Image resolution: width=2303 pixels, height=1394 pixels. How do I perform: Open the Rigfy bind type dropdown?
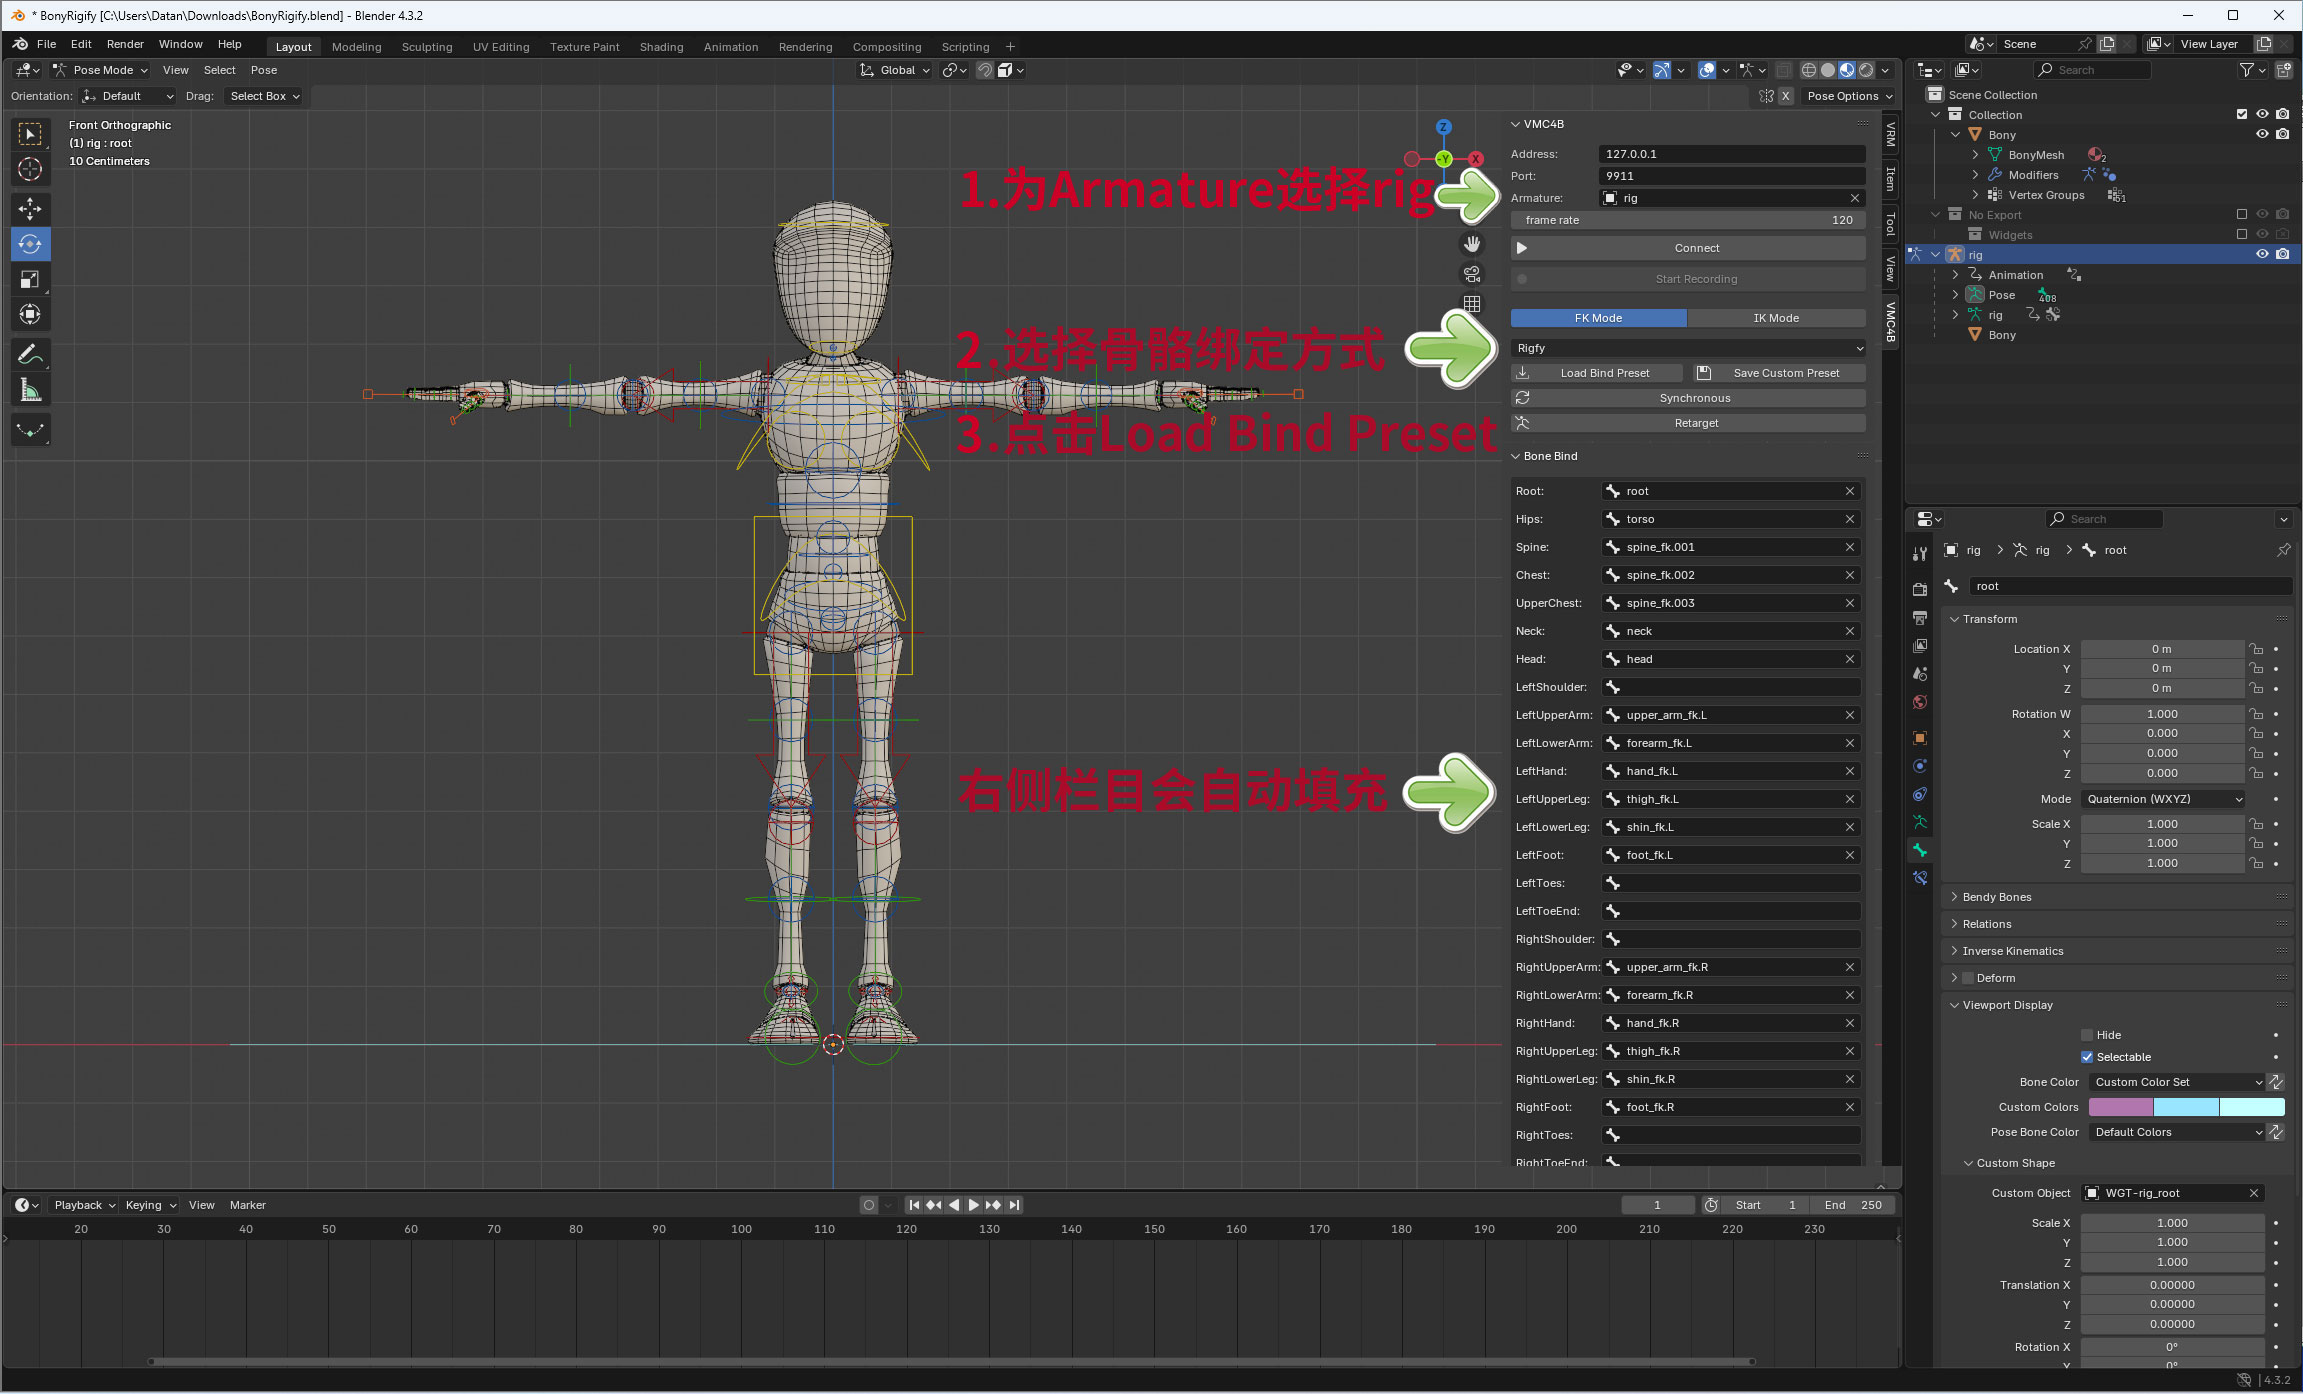pos(1688,348)
